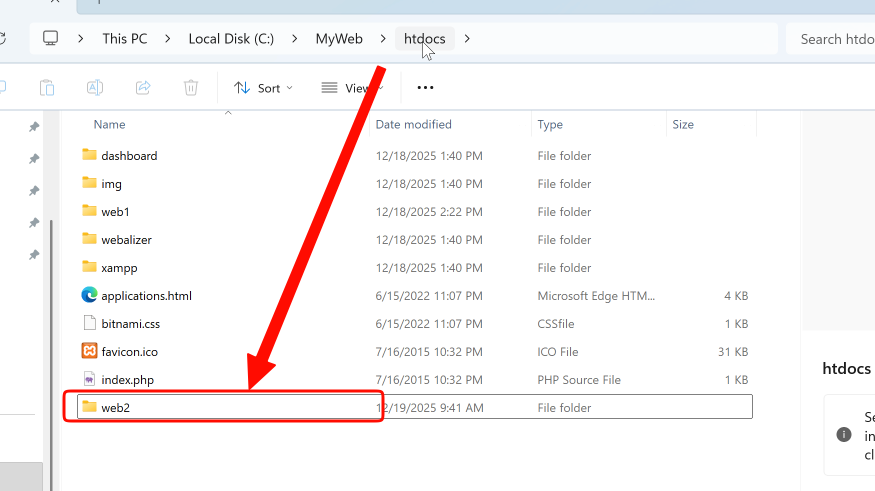
Task: Sort by the Date modified column header
Action: click(x=413, y=125)
